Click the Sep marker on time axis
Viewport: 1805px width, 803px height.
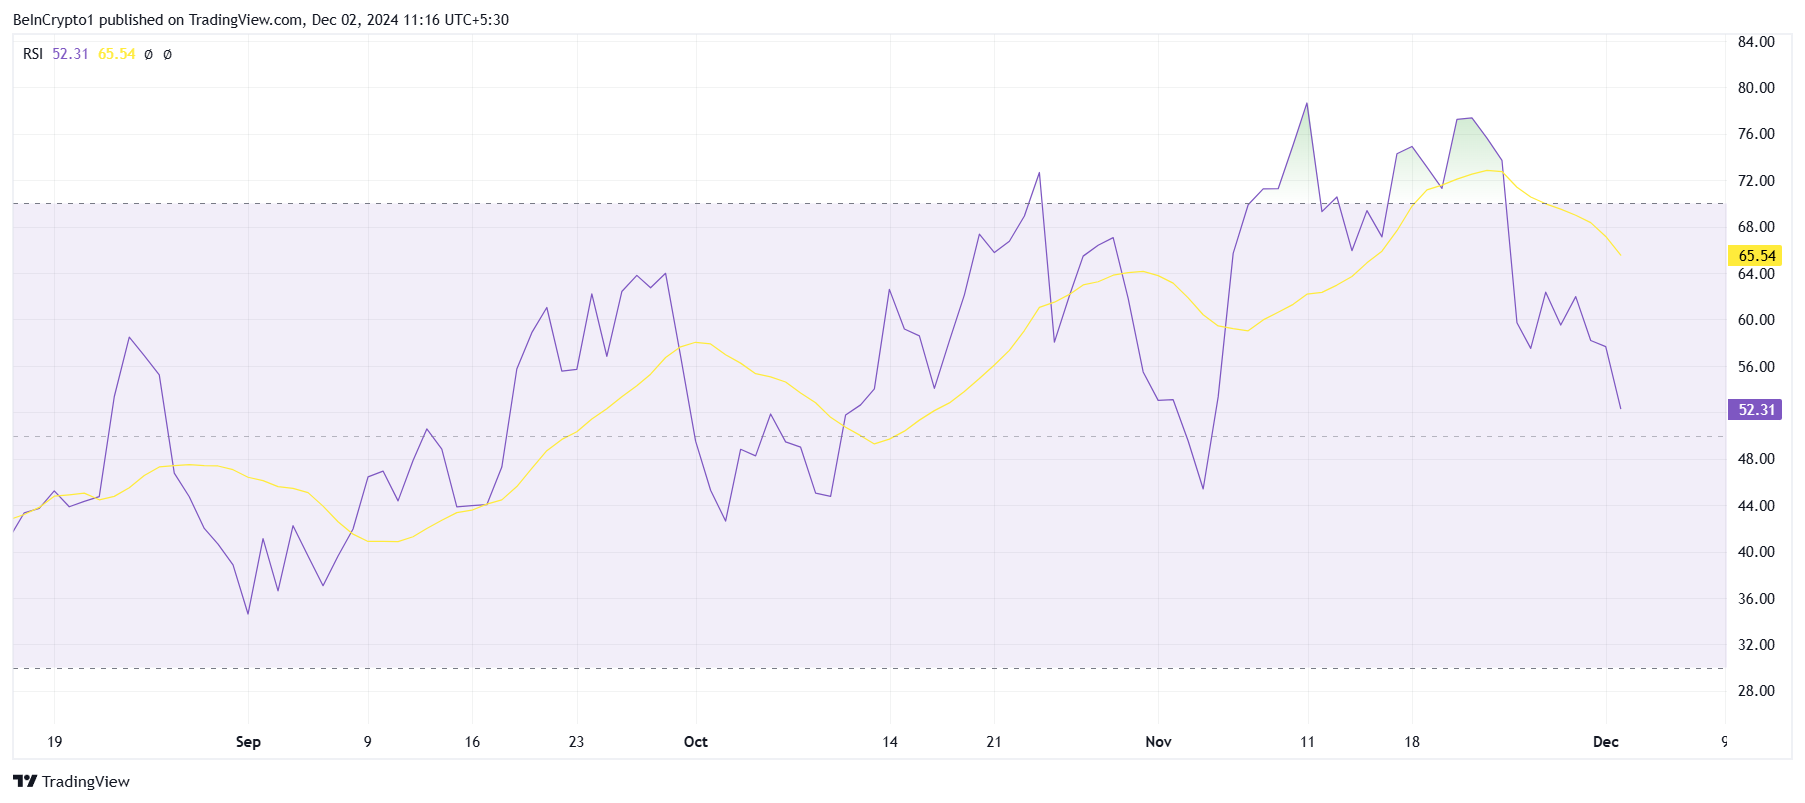tap(248, 742)
